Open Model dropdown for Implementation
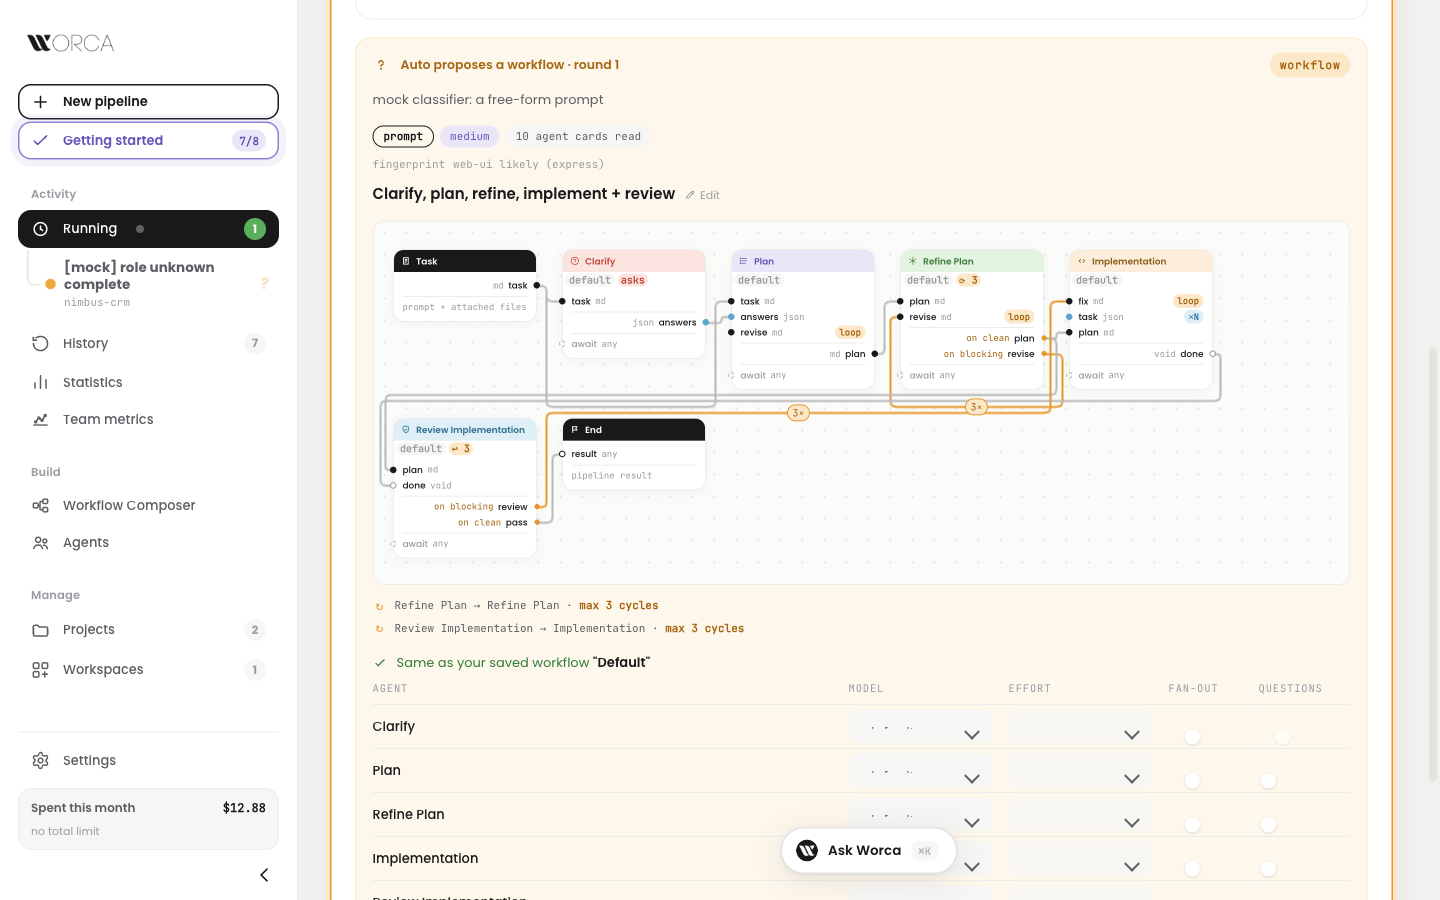The height and width of the screenshot is (900, 1440). 971,866
